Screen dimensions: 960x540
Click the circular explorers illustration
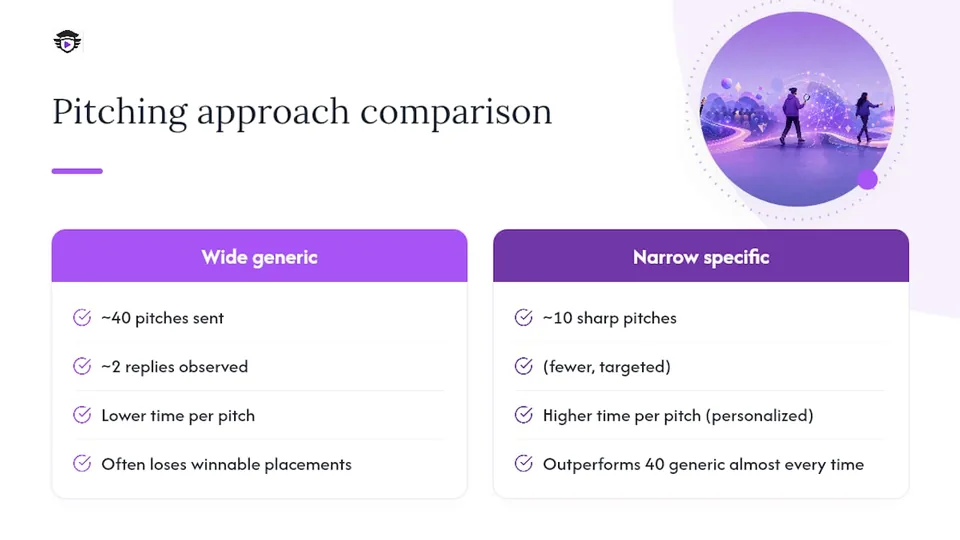[797, 109]
